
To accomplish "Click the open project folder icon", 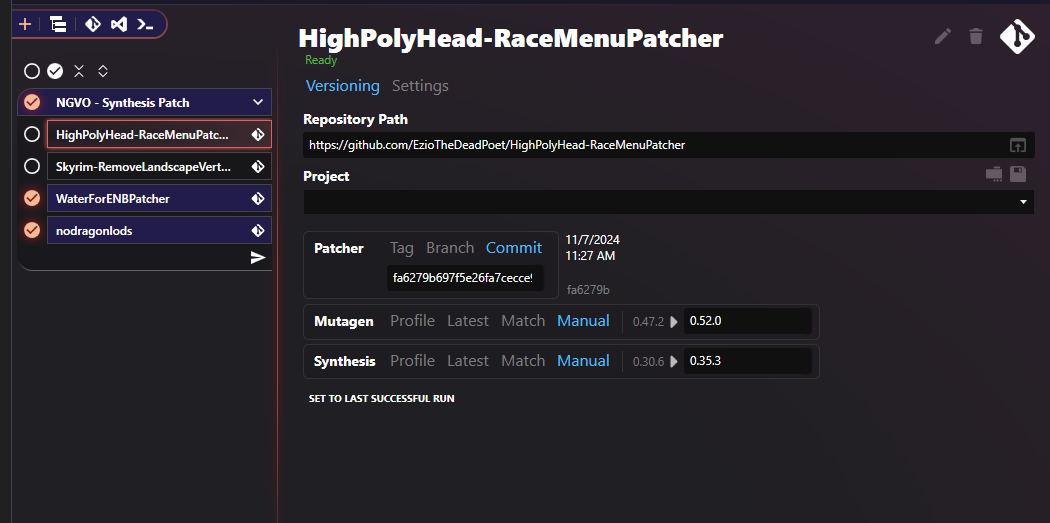I will (994, 174).
